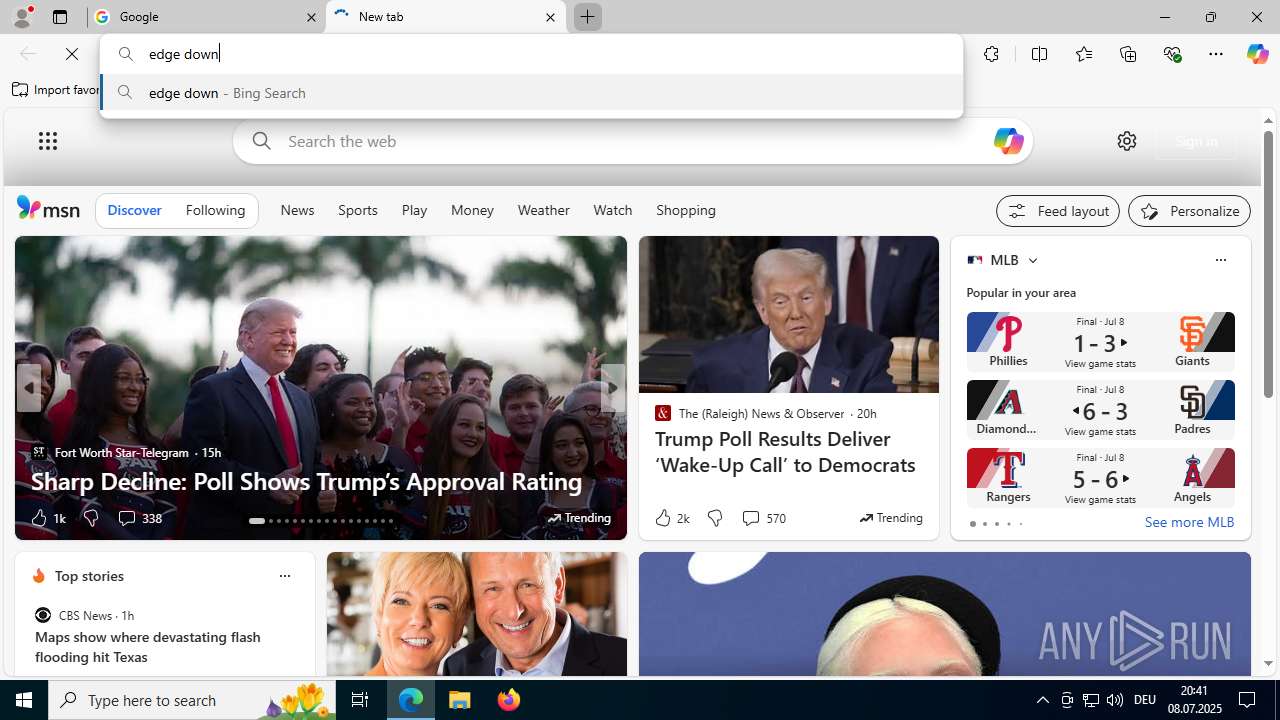Image resolution: width=1280 pixels, height=720 pixels.
Task: Open a new tab with plus button
Action: [587, 17]
